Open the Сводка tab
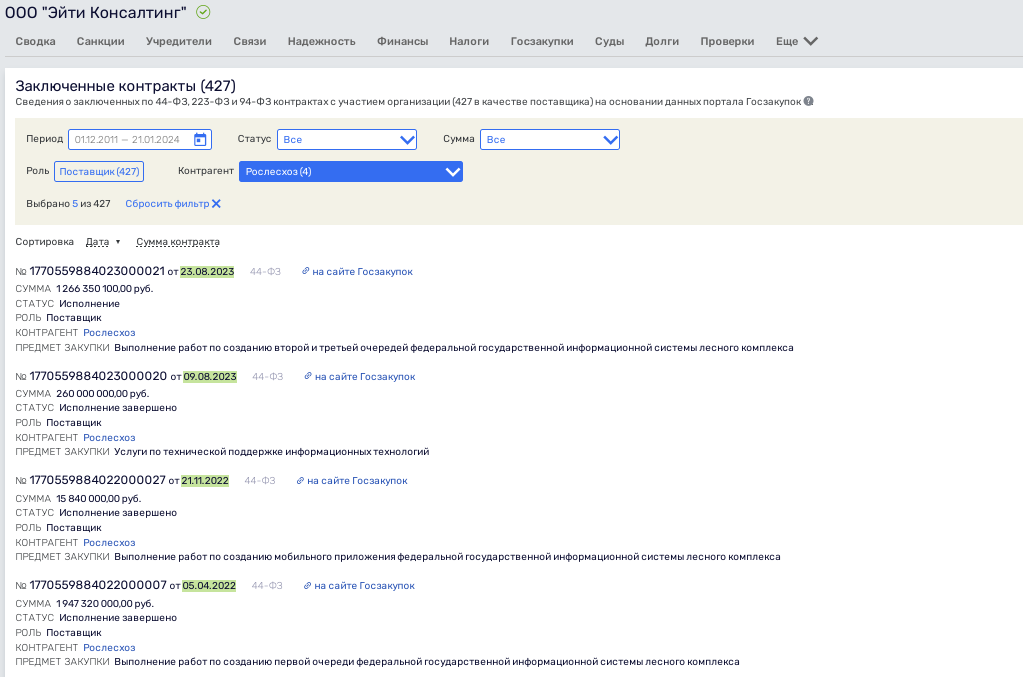1023x677 pixels. 35,41
